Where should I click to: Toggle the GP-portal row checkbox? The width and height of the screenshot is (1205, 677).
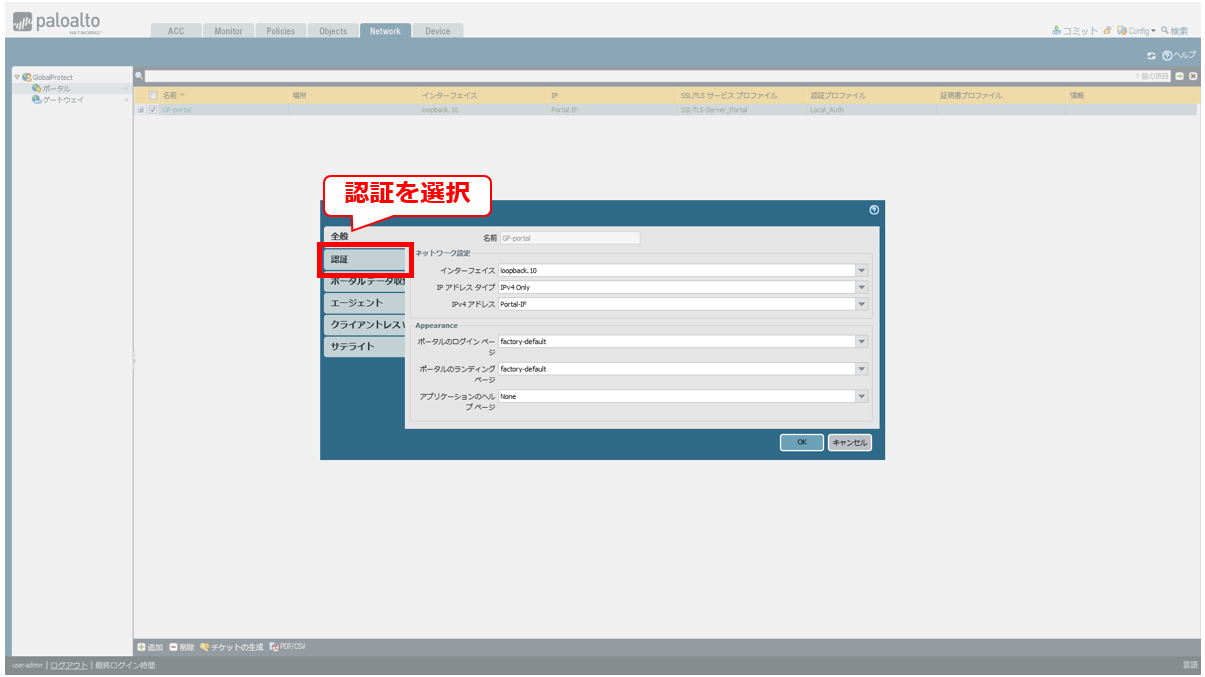153,110
